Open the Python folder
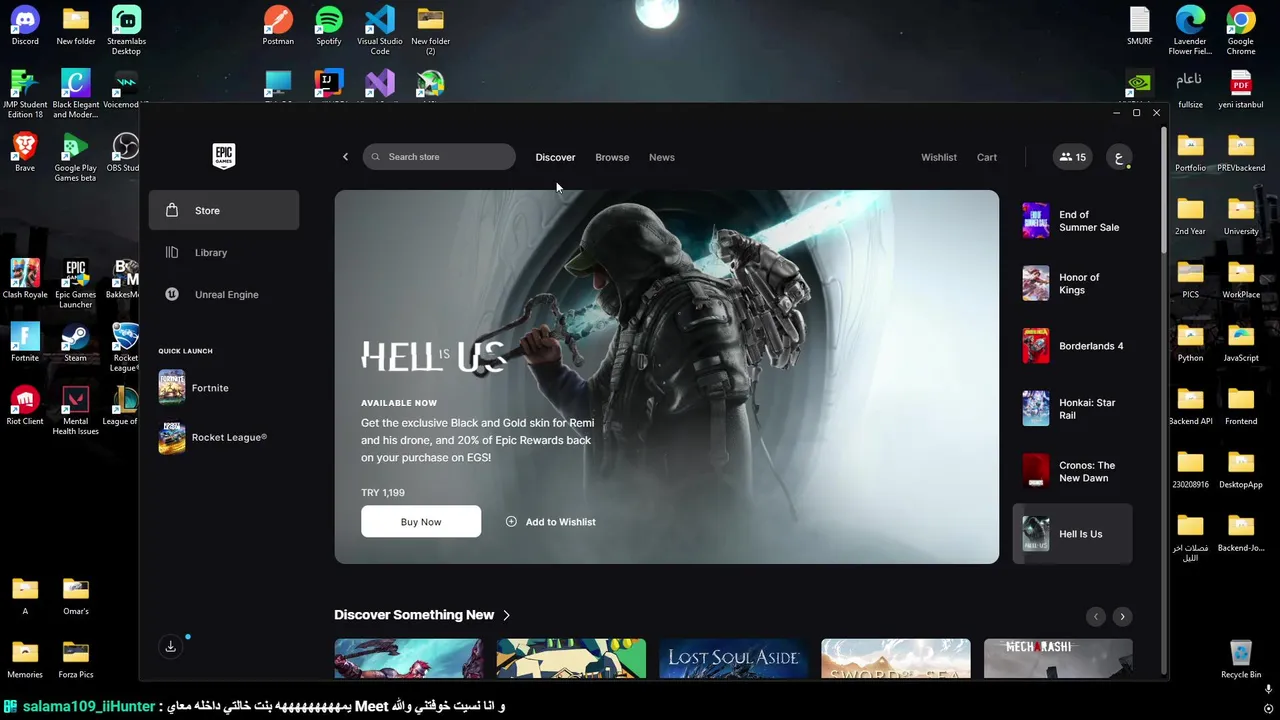Screen dimensions: 1280x720 point(1190,342)
